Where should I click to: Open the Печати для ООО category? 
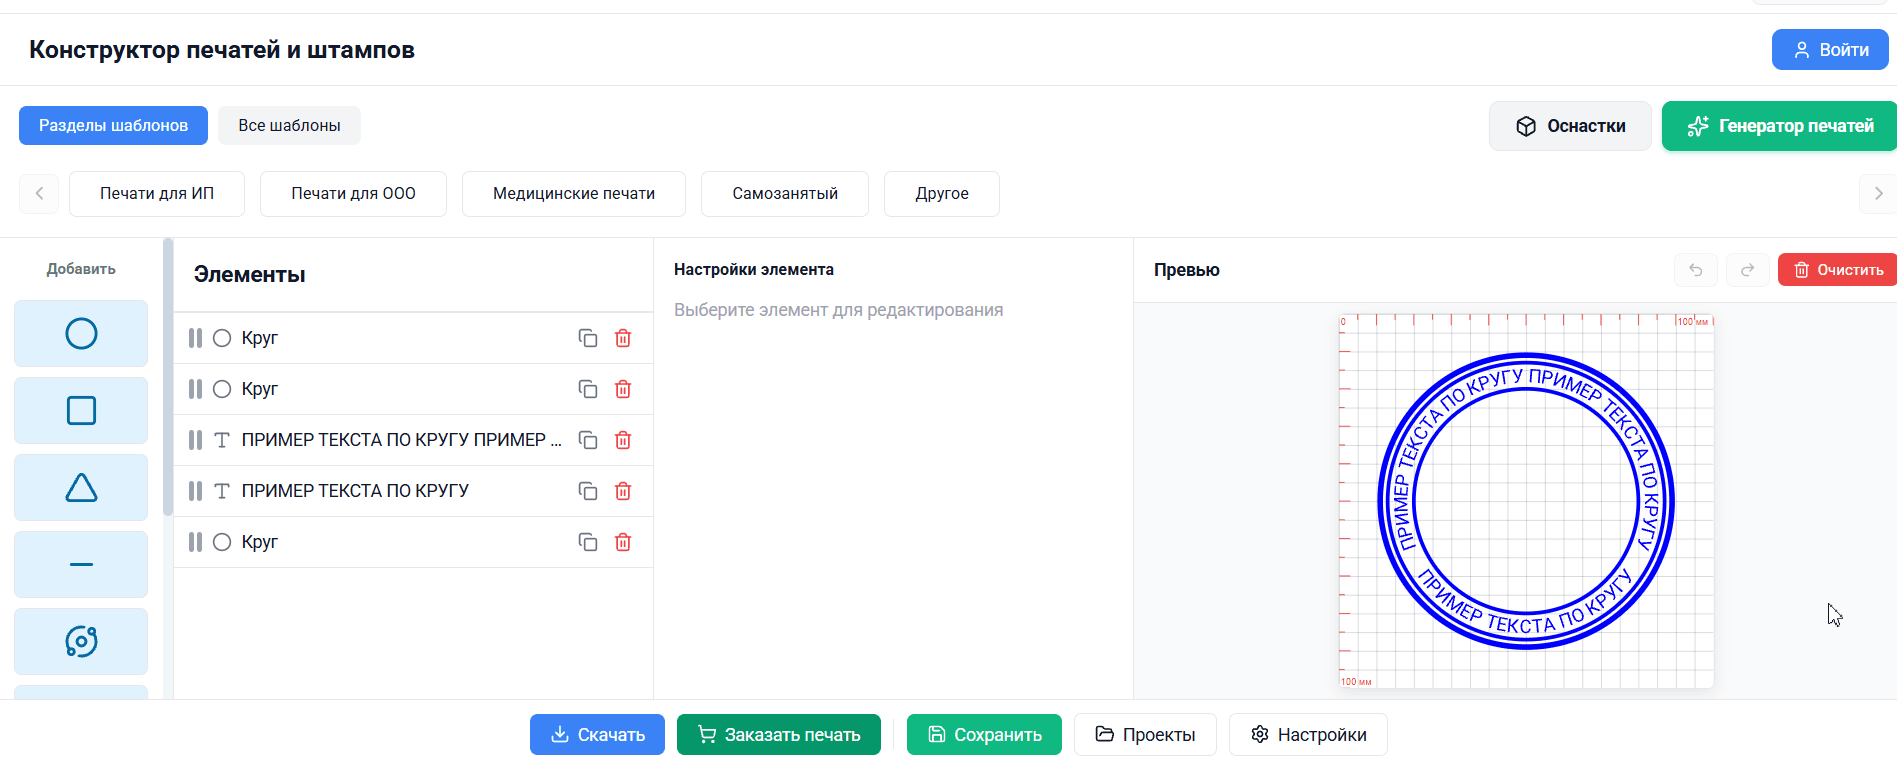coord(353,194)
